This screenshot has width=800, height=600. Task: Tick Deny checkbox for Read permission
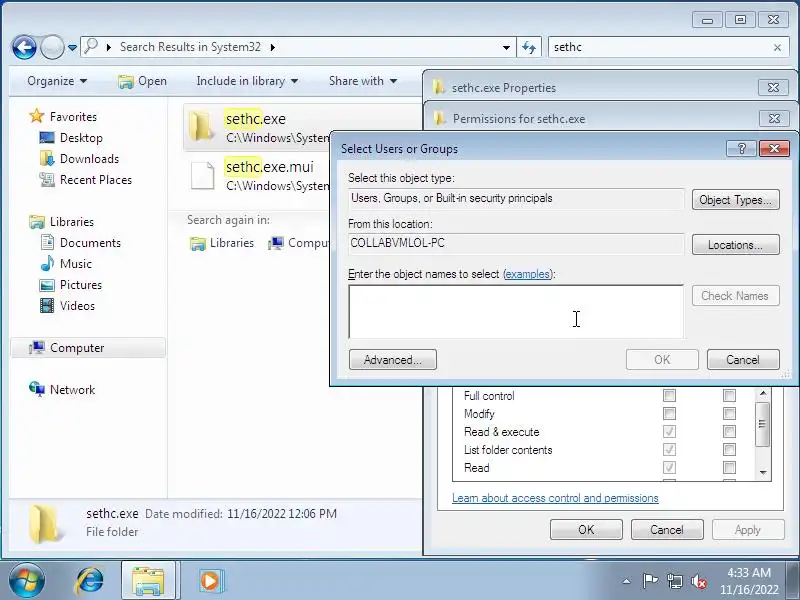[730, 467]
